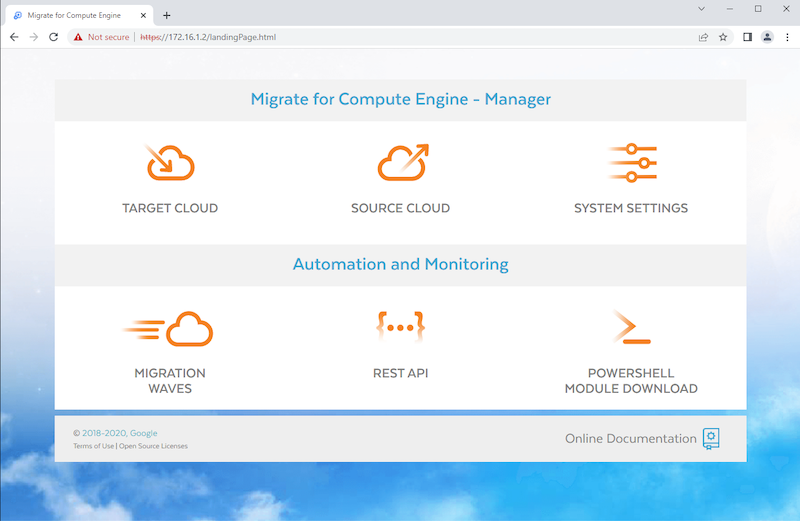800x521 pixels.
Task: Open the Open Source Licenses link
Action: tap(153, 446)
